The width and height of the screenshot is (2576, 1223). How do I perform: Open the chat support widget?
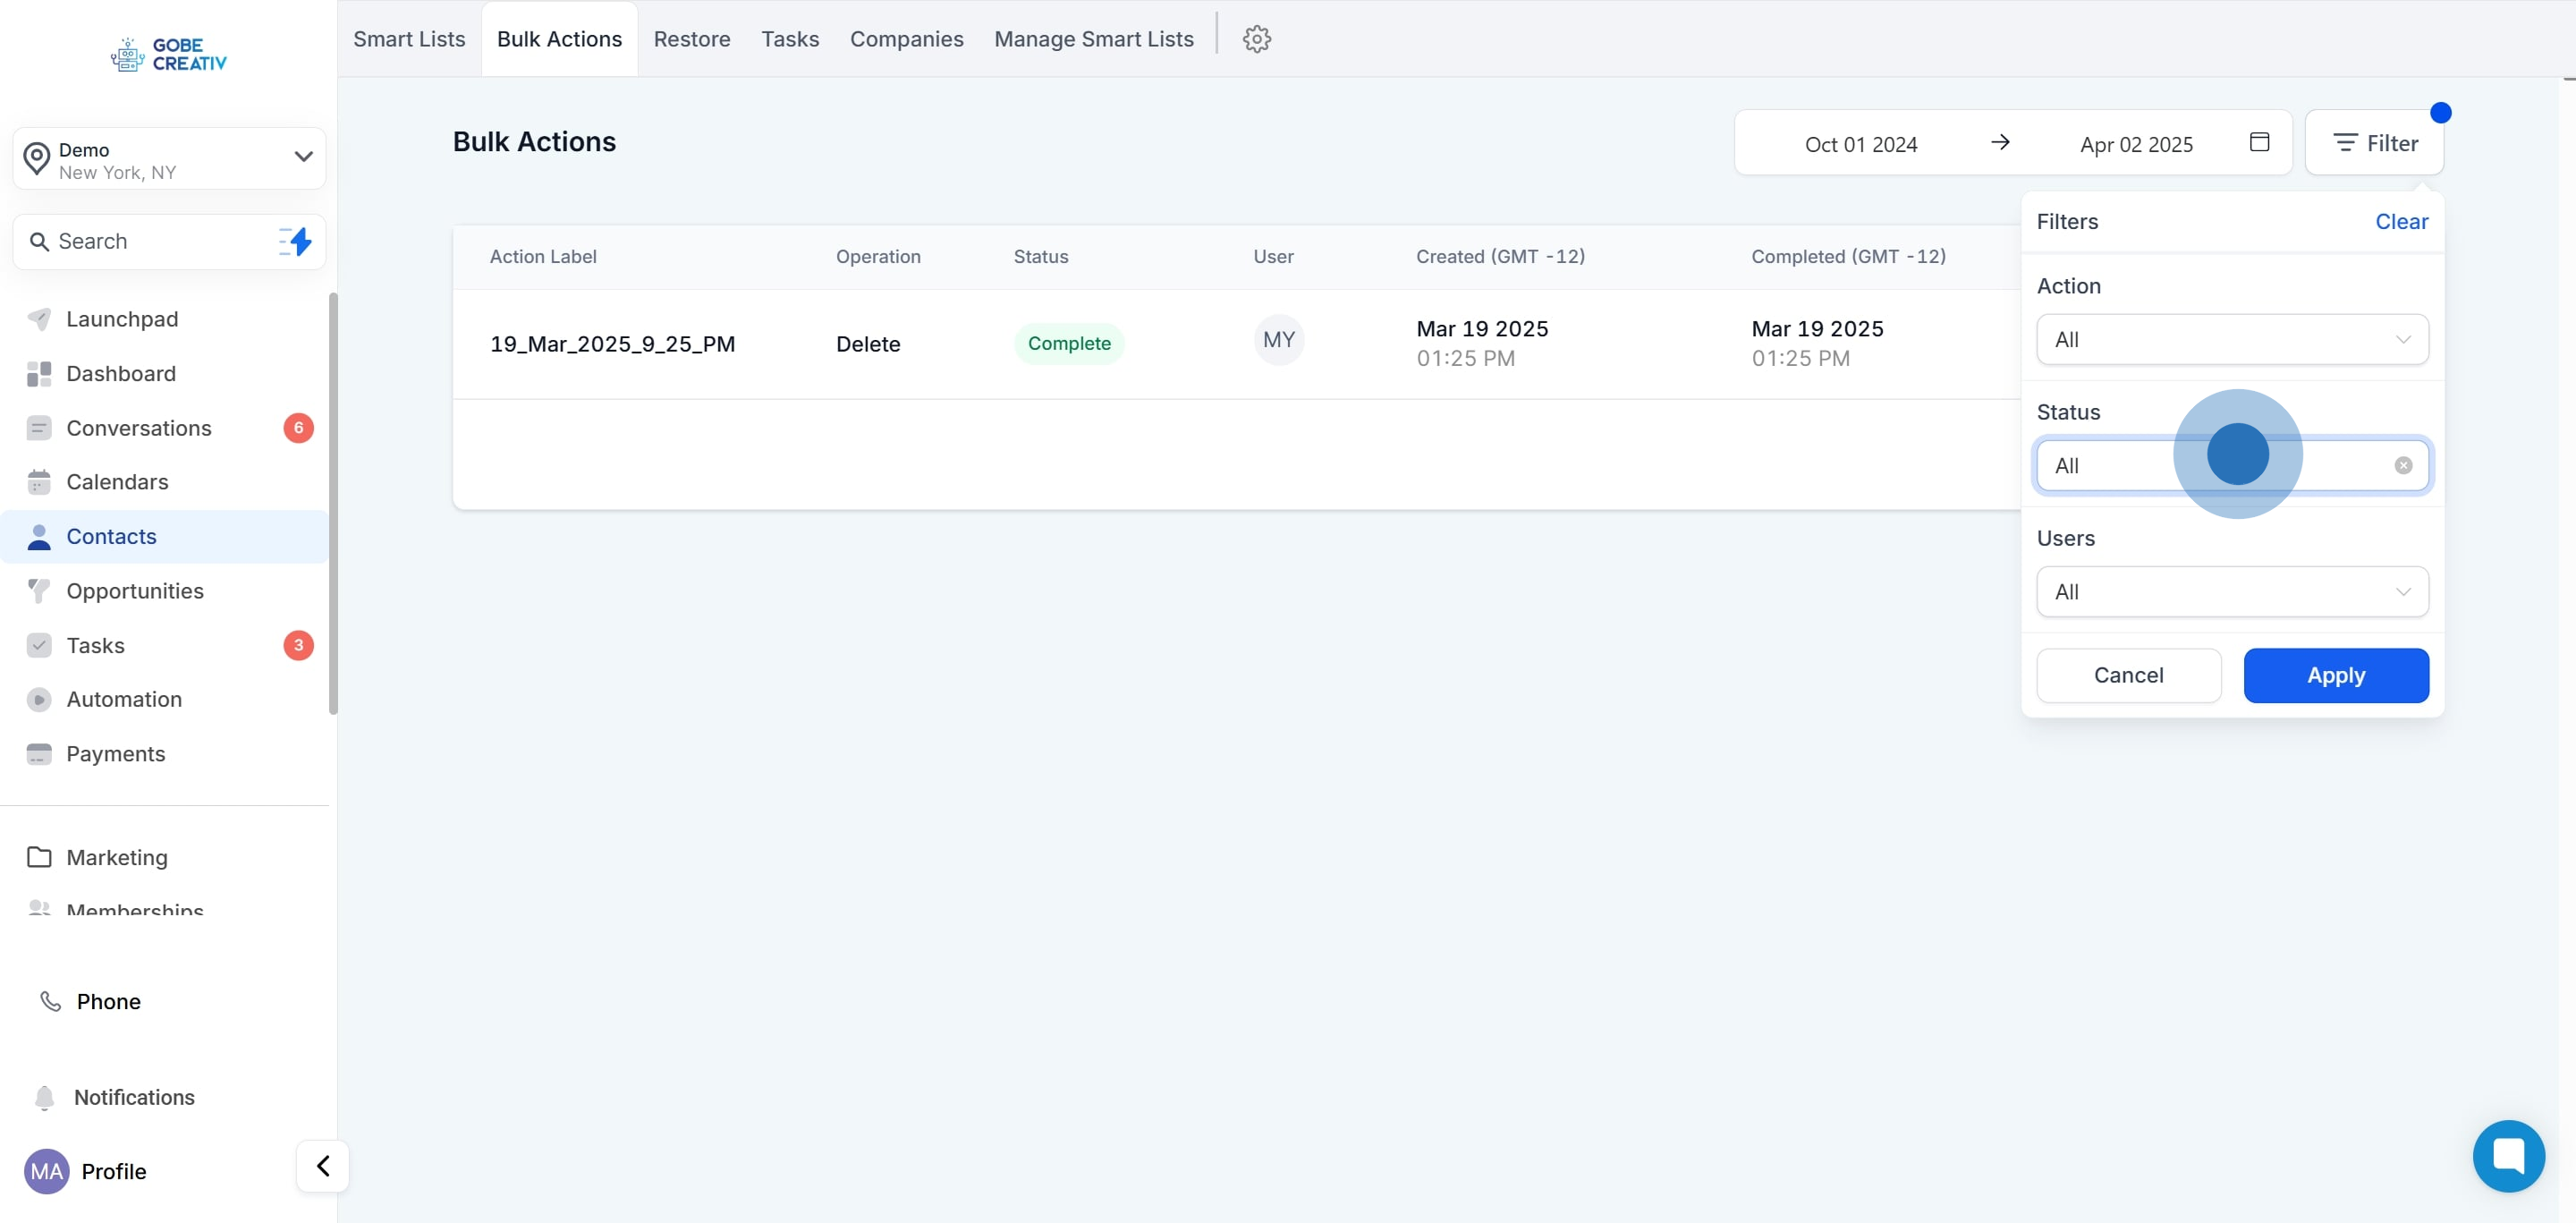tap(2508, 1155)
